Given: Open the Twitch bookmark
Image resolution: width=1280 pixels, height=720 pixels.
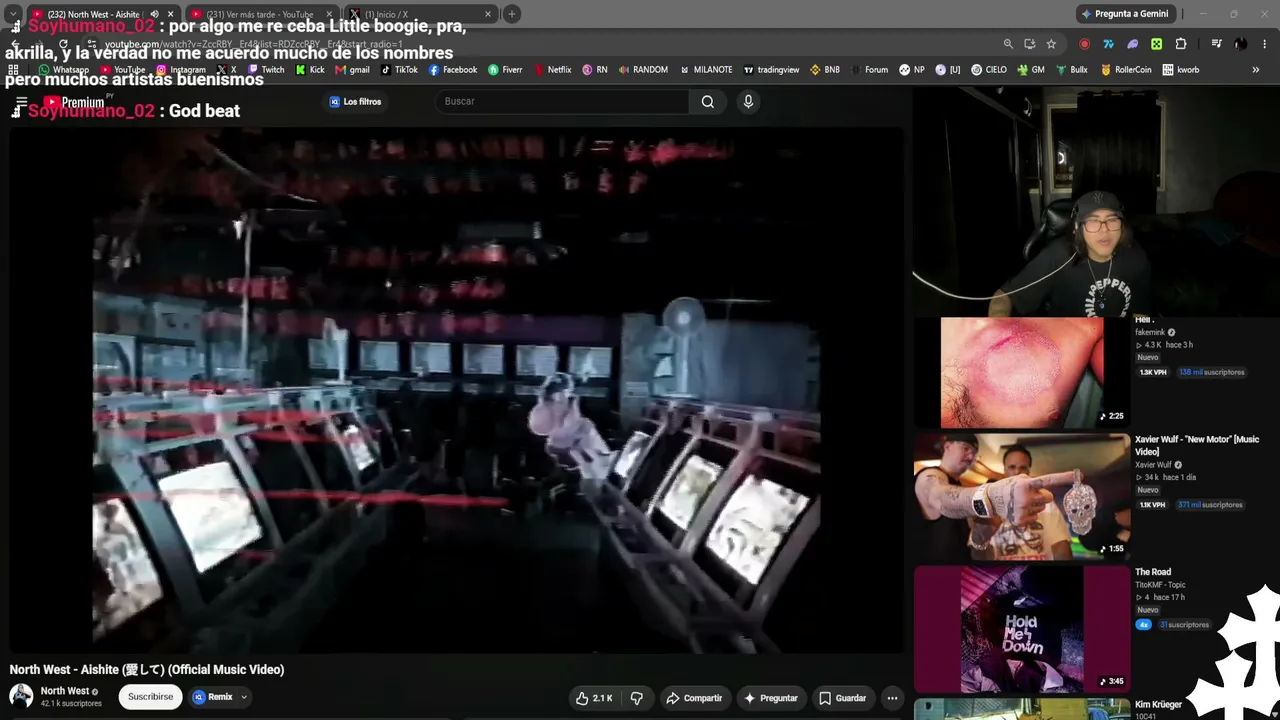Looking at the screenshot, I should click(266, 70).
